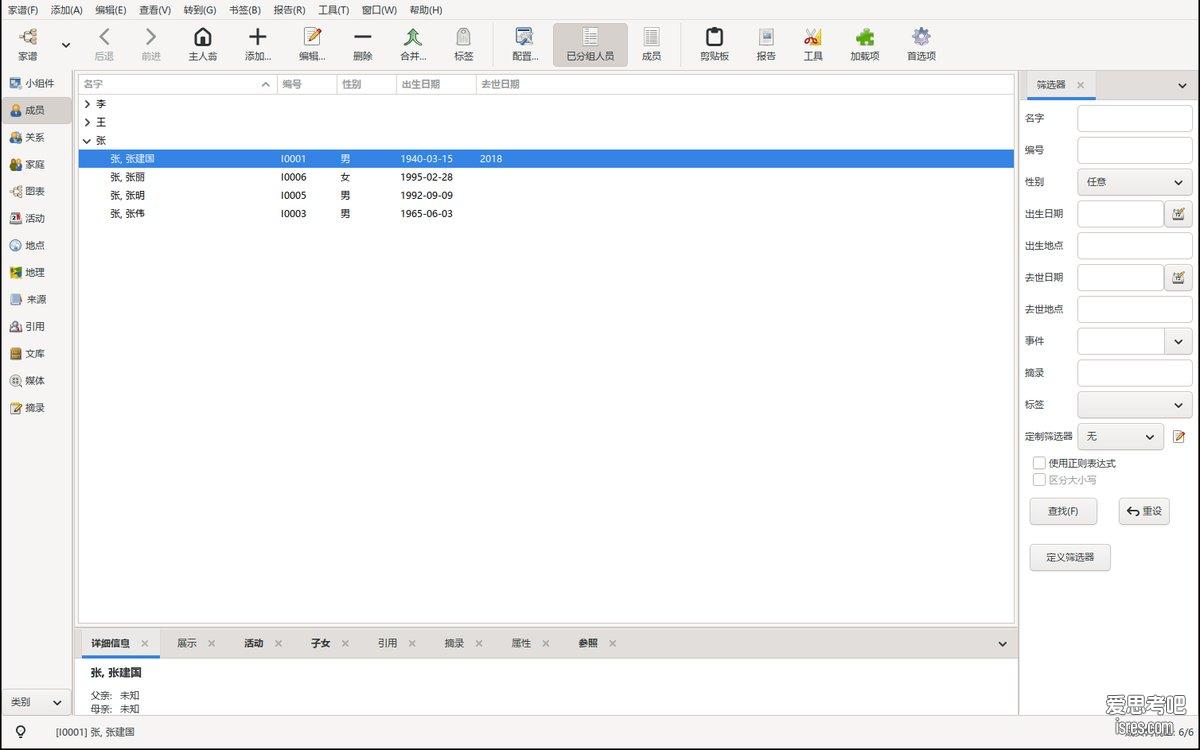The height and width of the screenshot is (750, 1200).
Task: Collapse the 张 surname group
Action: (88, 141)
